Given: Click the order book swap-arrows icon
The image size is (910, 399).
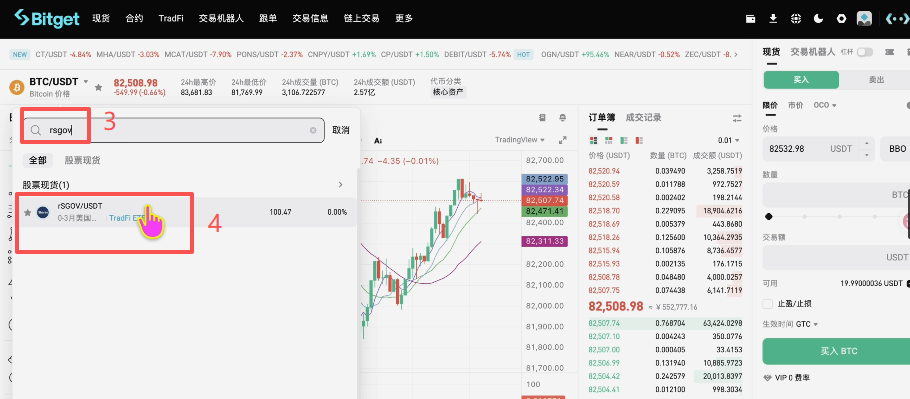Looking at the screenshot, I should 737,118.
